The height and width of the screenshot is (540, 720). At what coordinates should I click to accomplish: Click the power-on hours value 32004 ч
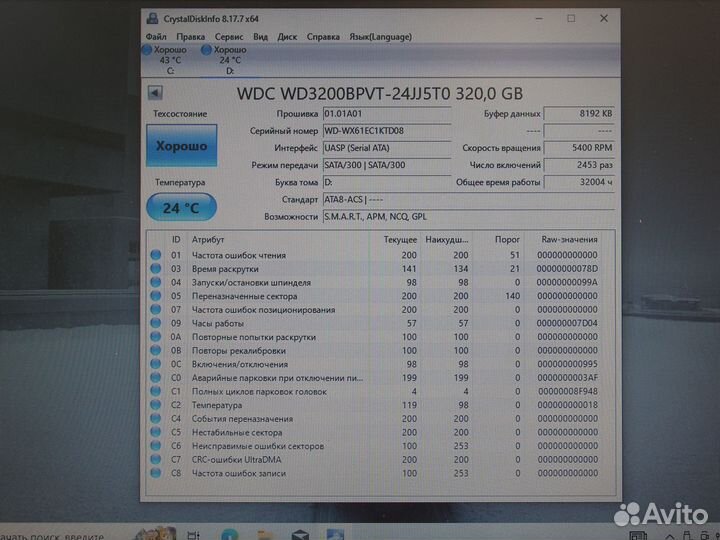pos(579,182)
